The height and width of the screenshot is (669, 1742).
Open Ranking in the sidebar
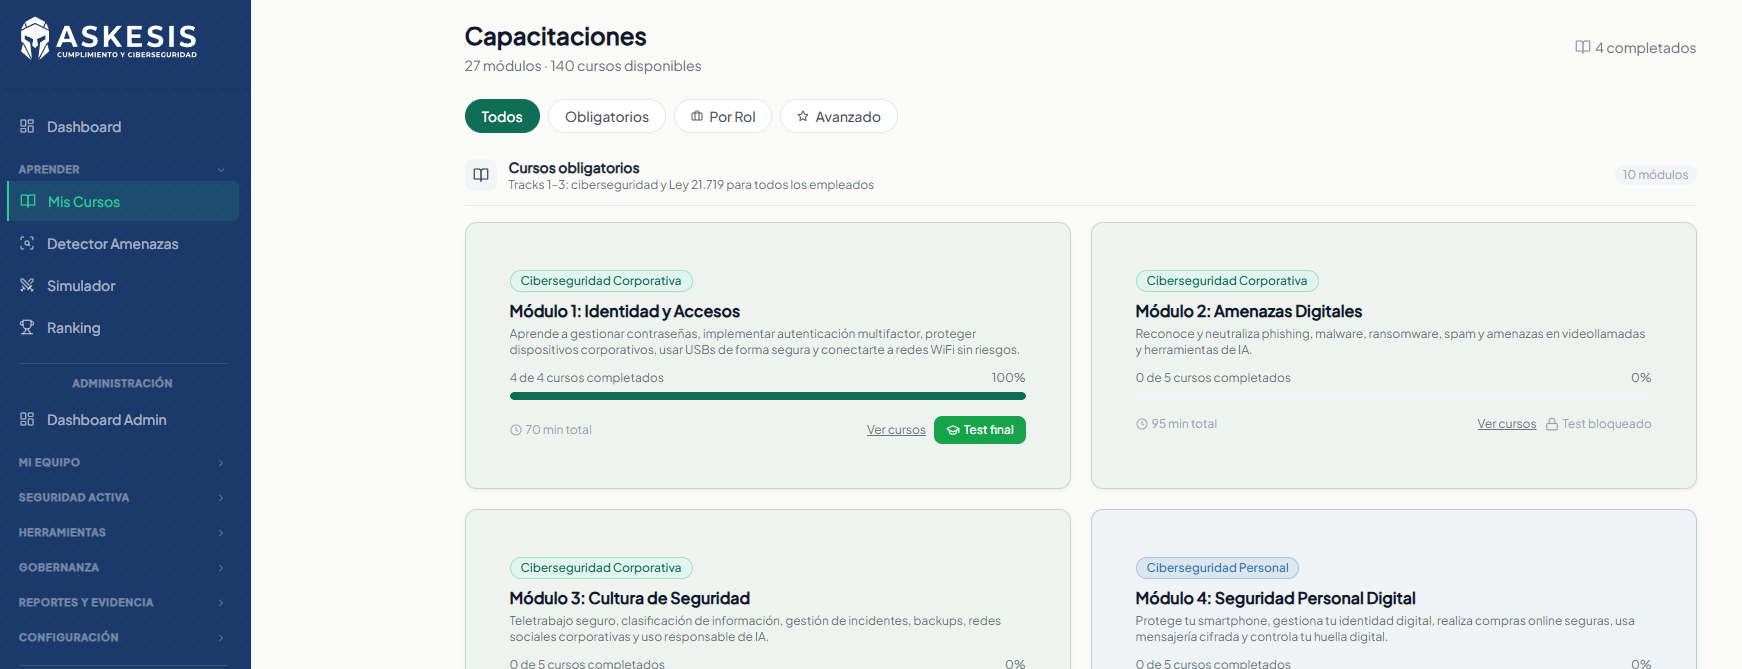click(122, 327)
